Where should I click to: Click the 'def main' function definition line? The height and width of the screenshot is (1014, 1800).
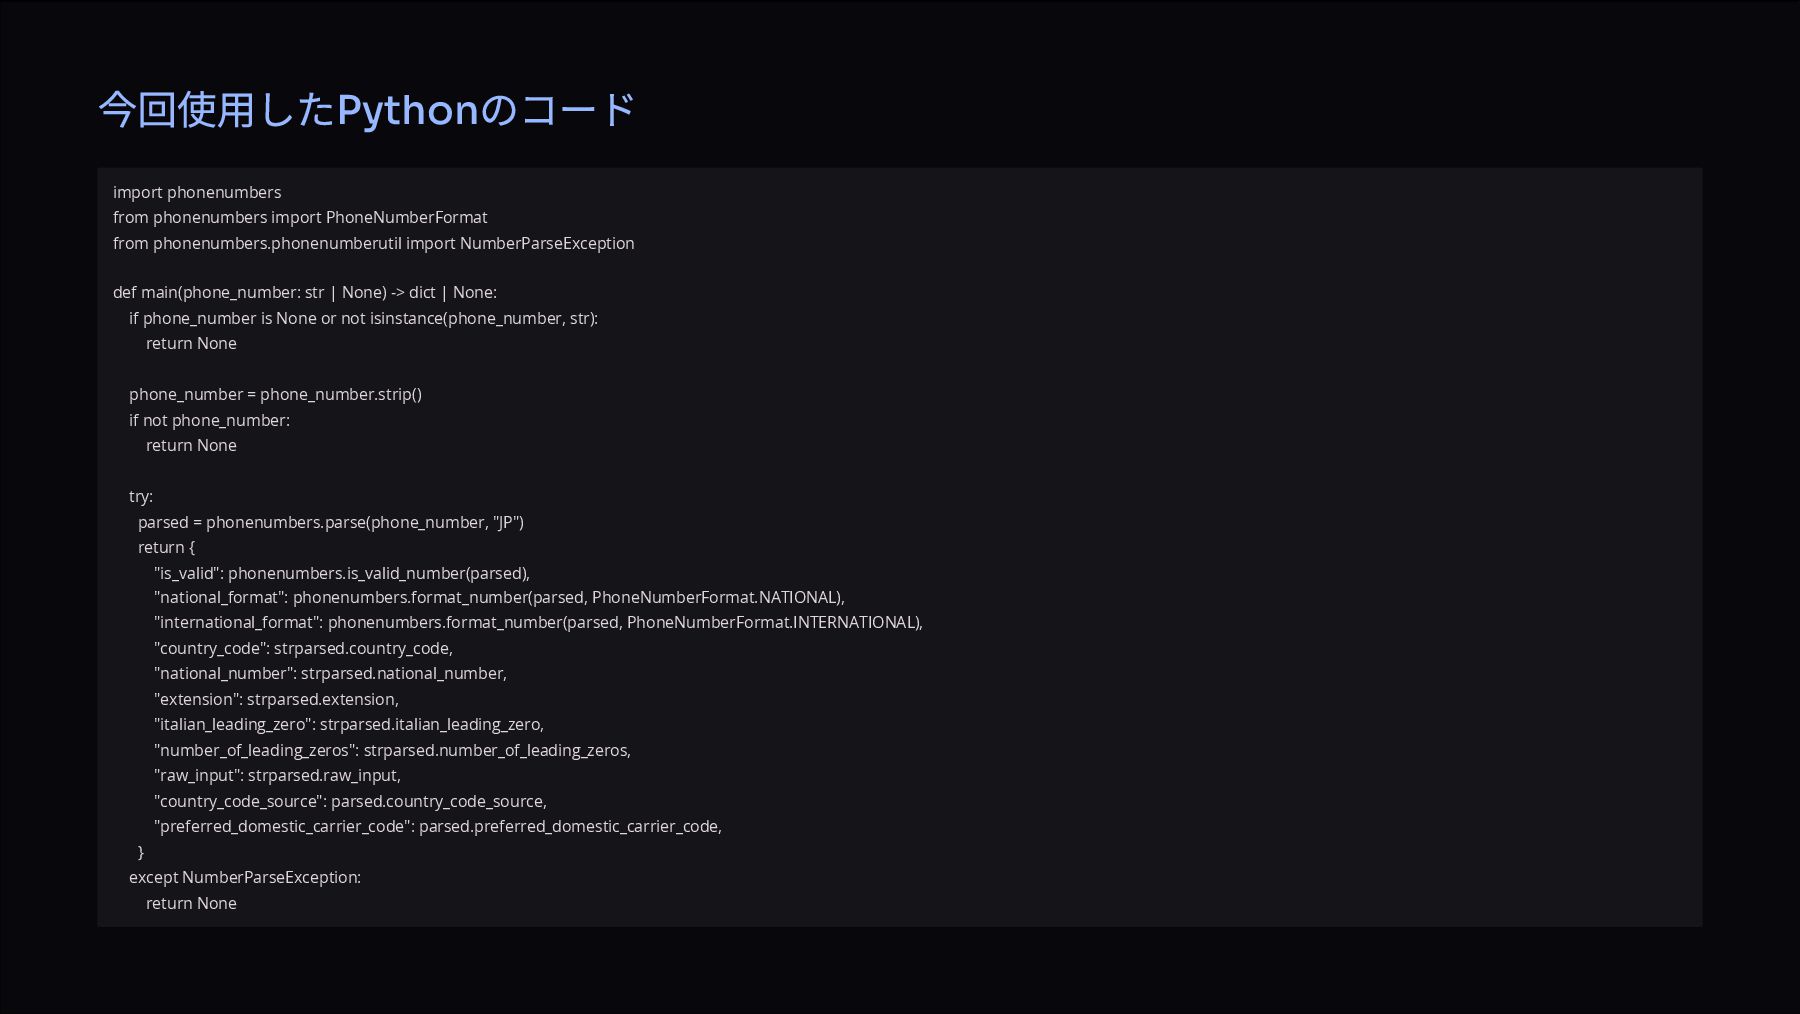pos(304,292)
